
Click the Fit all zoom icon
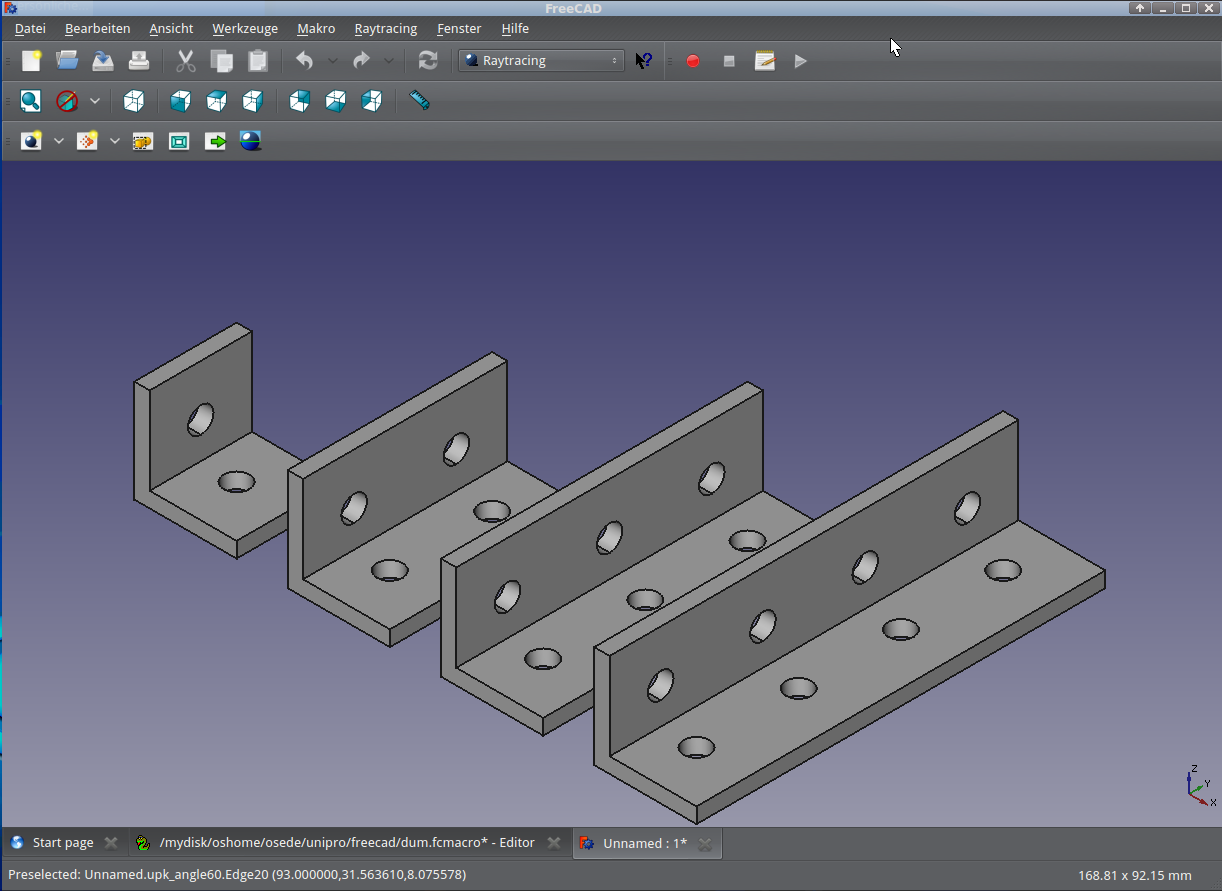pyautogui.click(x=31, y=101)
